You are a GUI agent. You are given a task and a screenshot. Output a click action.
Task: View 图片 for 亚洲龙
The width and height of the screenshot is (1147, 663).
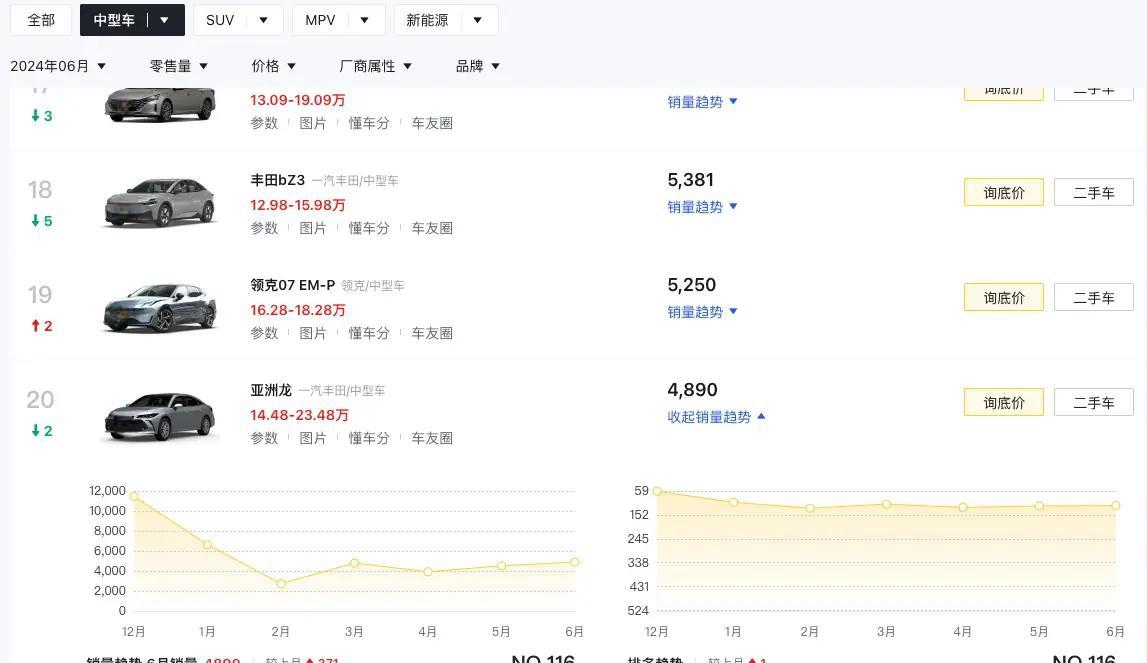pyautogui.click(x=313, y=438)
